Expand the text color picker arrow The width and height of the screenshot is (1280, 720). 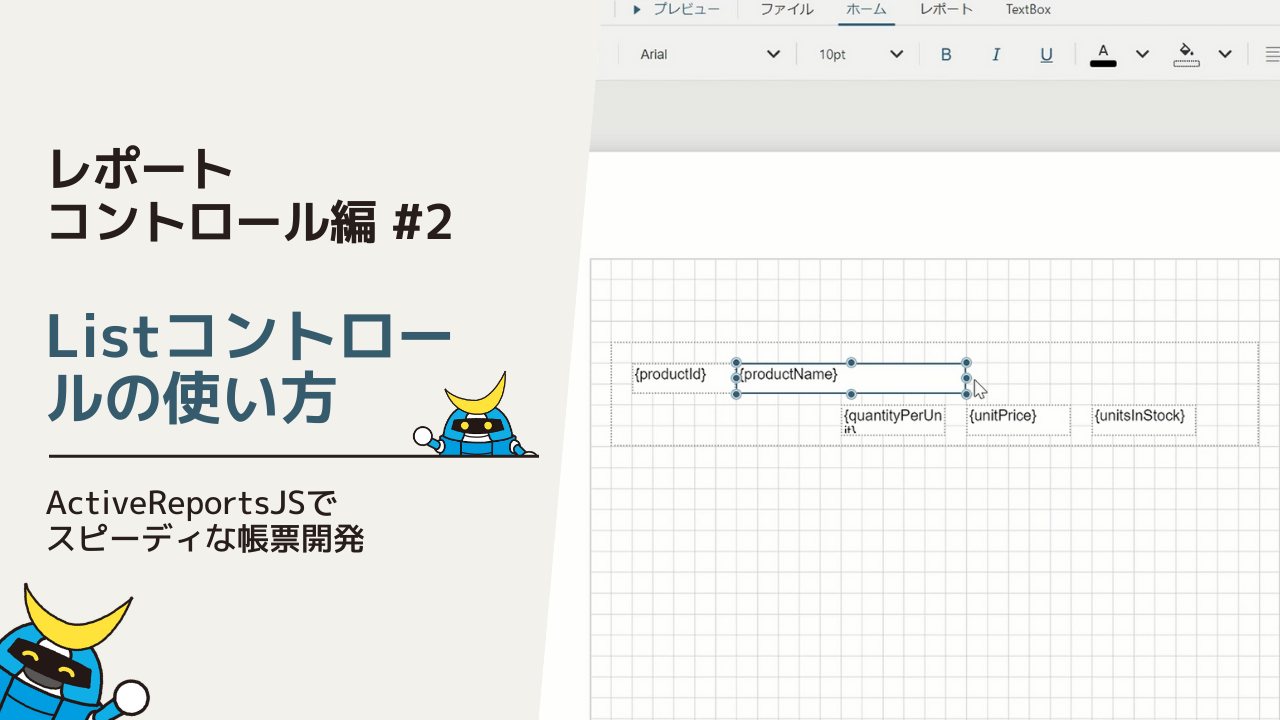tap(1142, 55)
